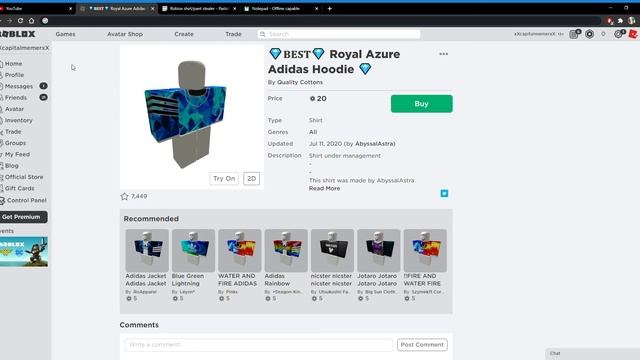Open the Chat bar
This screenshot has width=640, height=360.
click(593, 353)
